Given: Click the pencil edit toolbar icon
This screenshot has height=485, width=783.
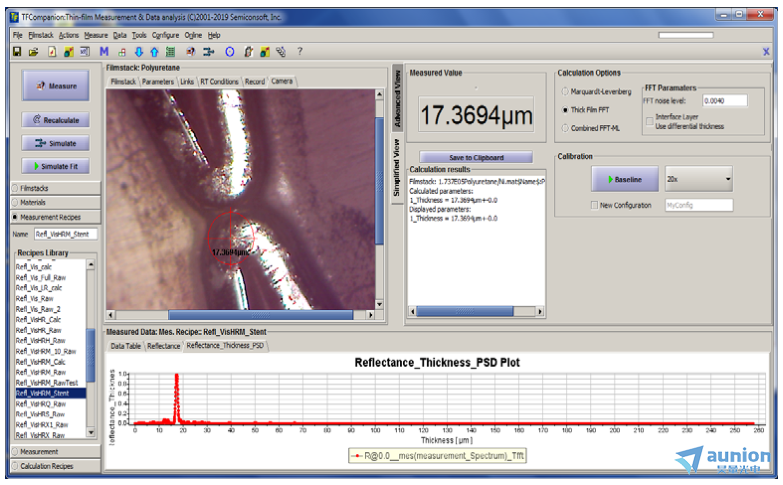Looking at the screenshot, I should click(248, 52).
